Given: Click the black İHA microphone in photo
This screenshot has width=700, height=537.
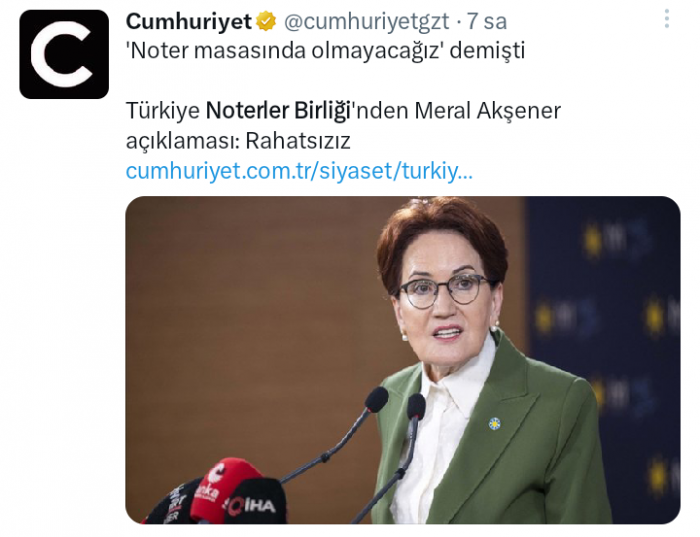Looking at the screenshot, I should pos(255,502).
